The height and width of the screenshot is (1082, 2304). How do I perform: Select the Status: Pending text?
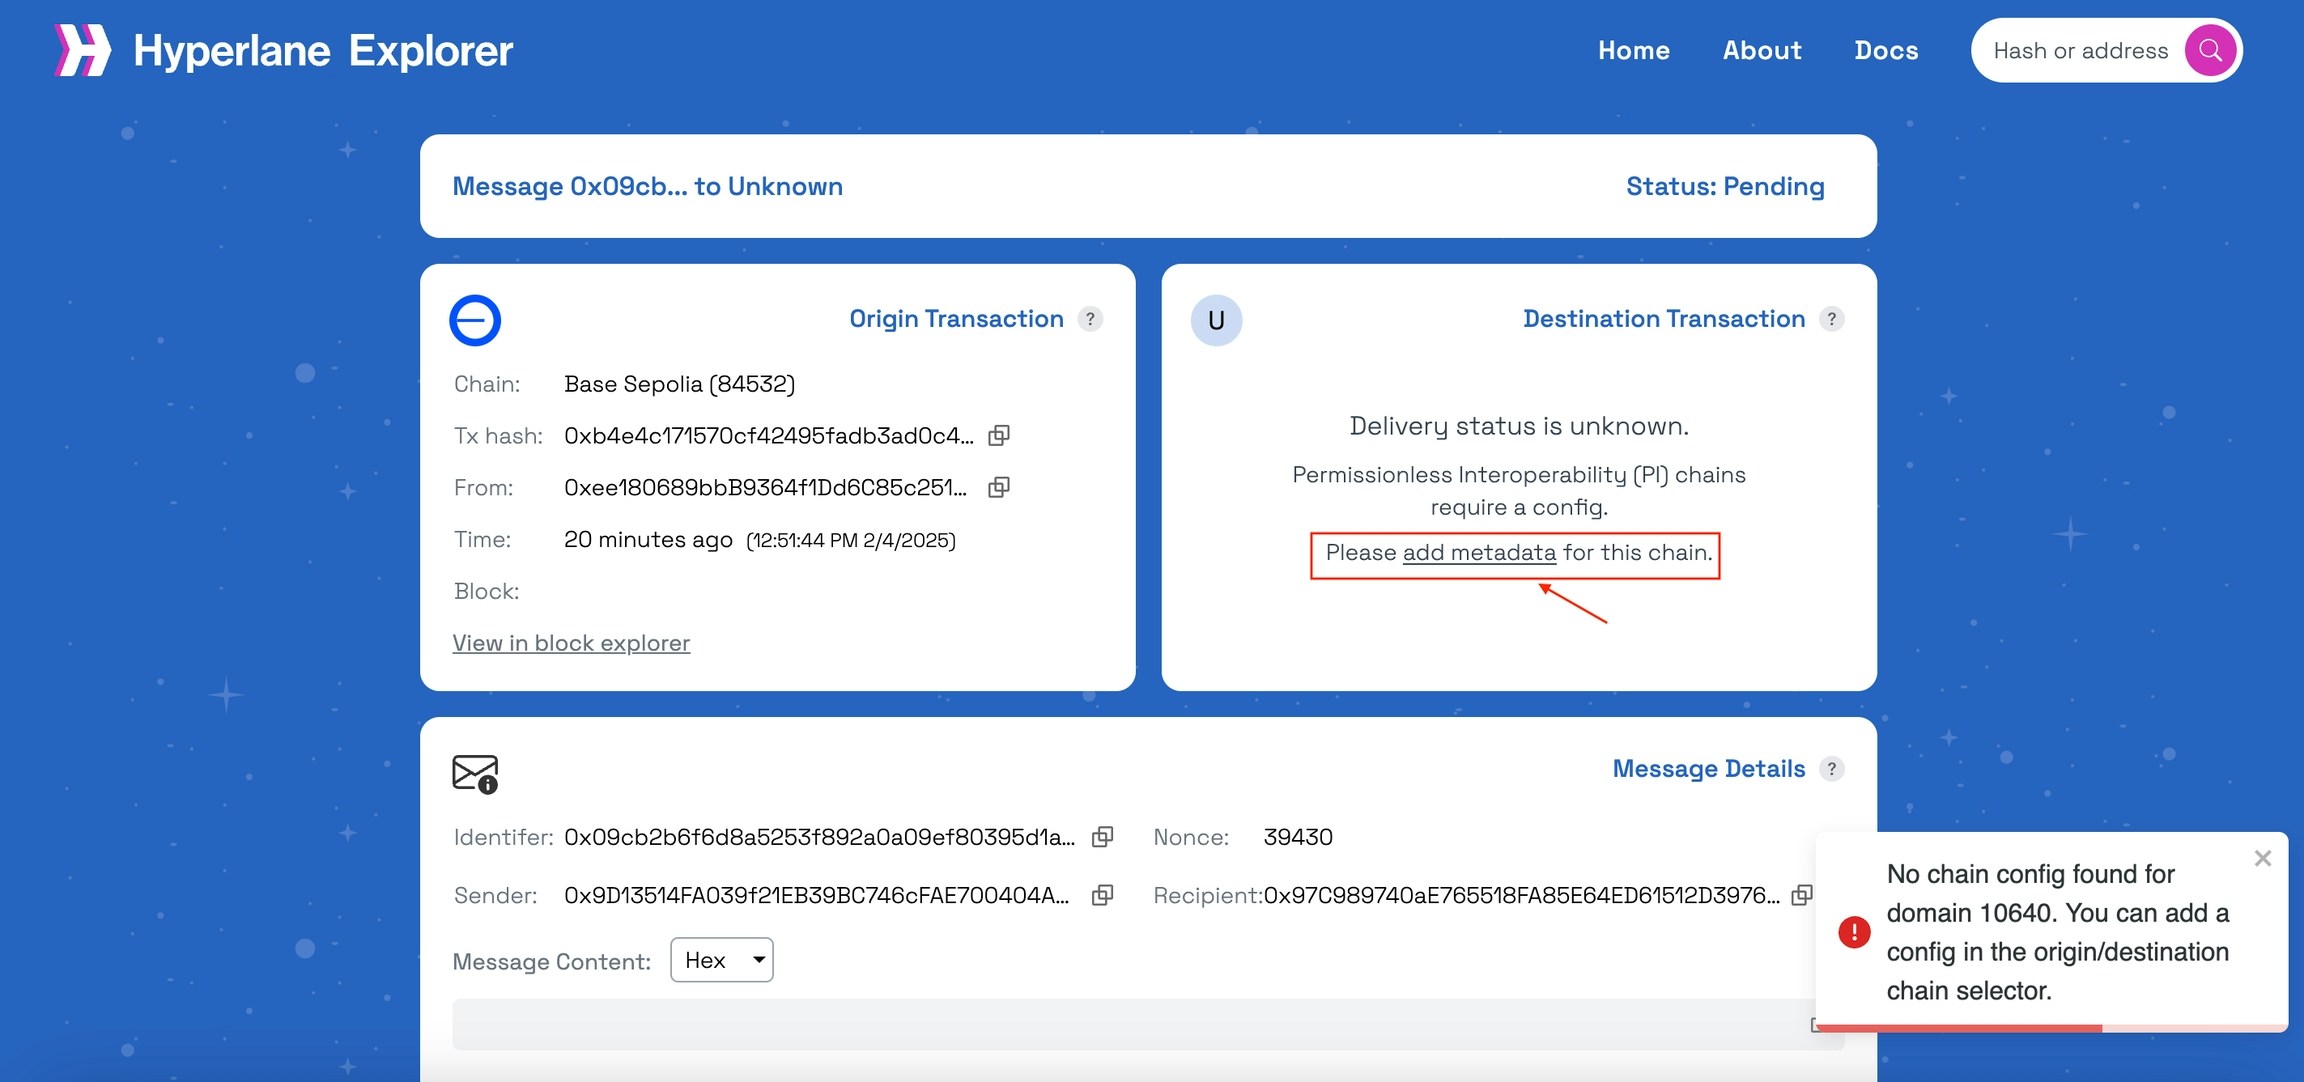[1725, 186]
